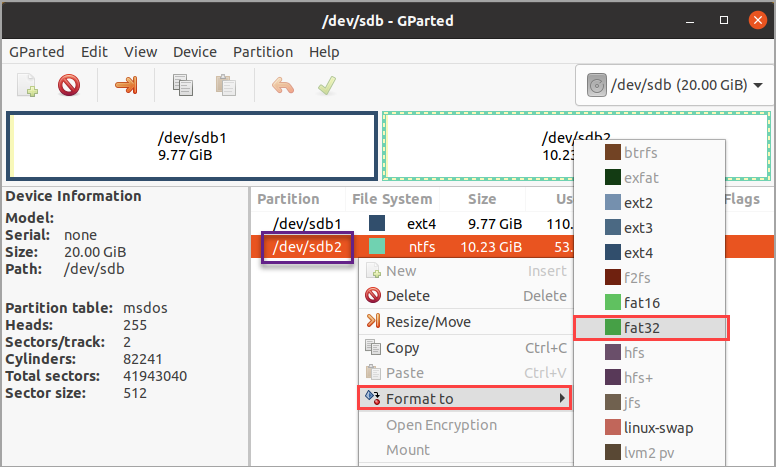Click the orange Resize/Move toolbar icon
The image size is (776, 467).
coord(126,85)
